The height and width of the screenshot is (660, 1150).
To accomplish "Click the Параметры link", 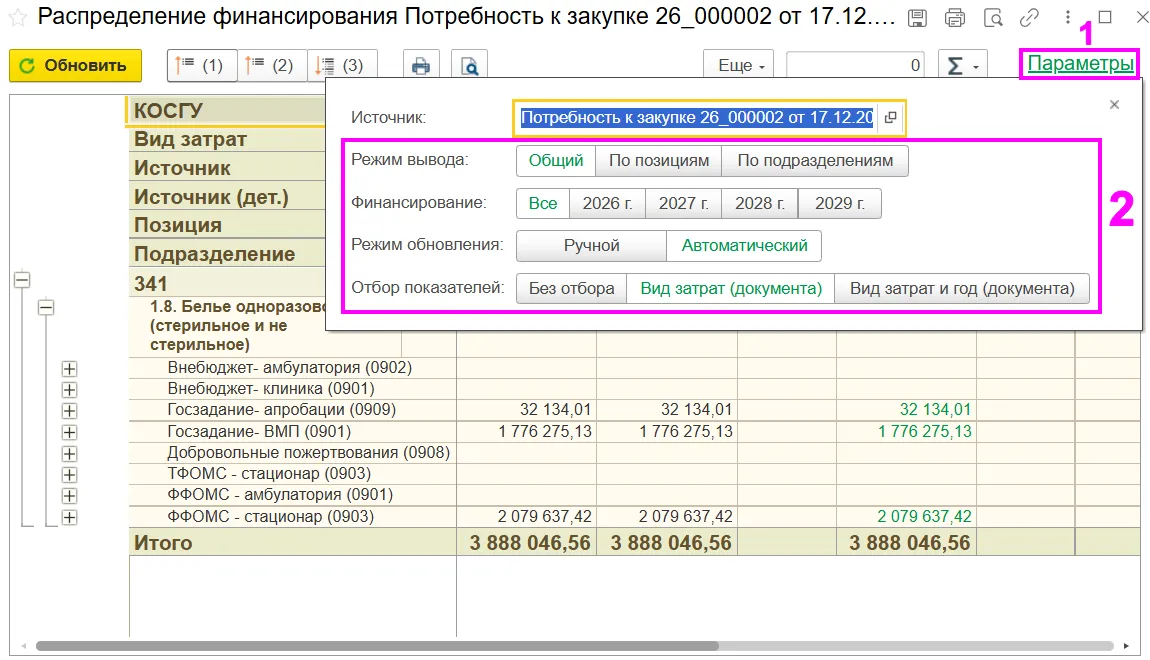I will click(1080, 64).
